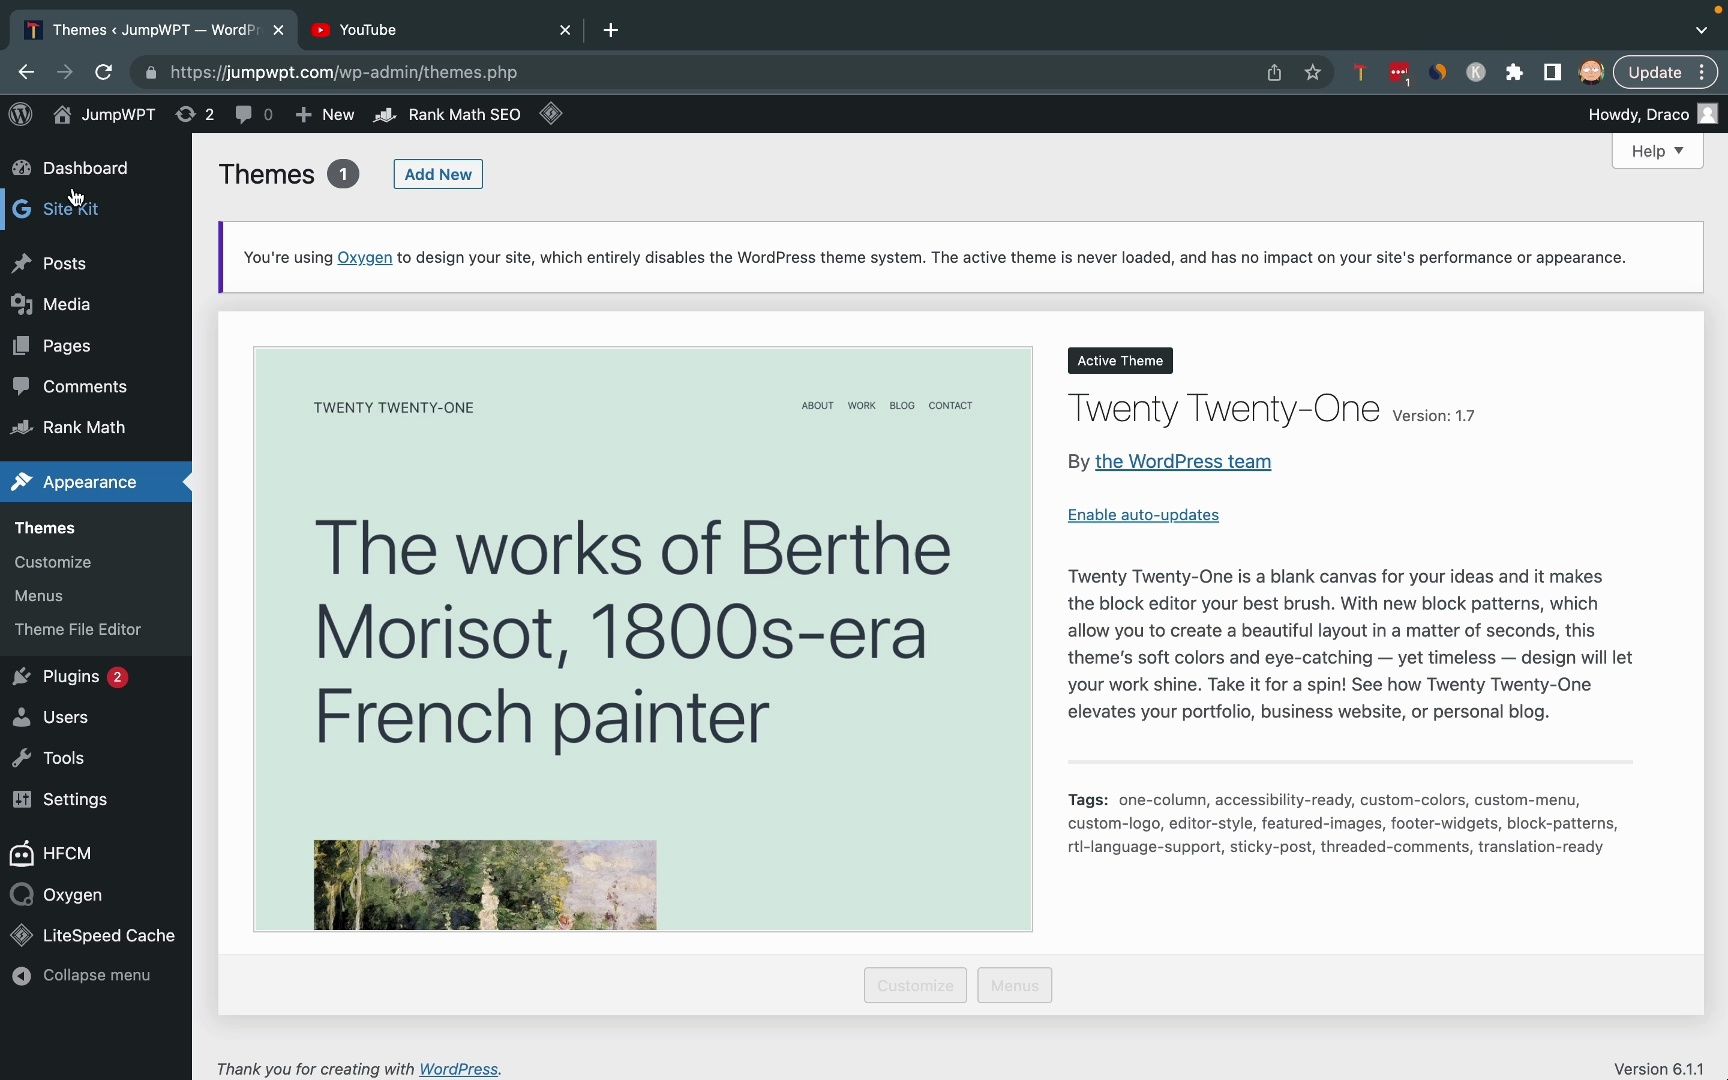This screenshot has height=1080, width=1728.
Task: Share this page from address bar
Action: (x=1274, y=72)
